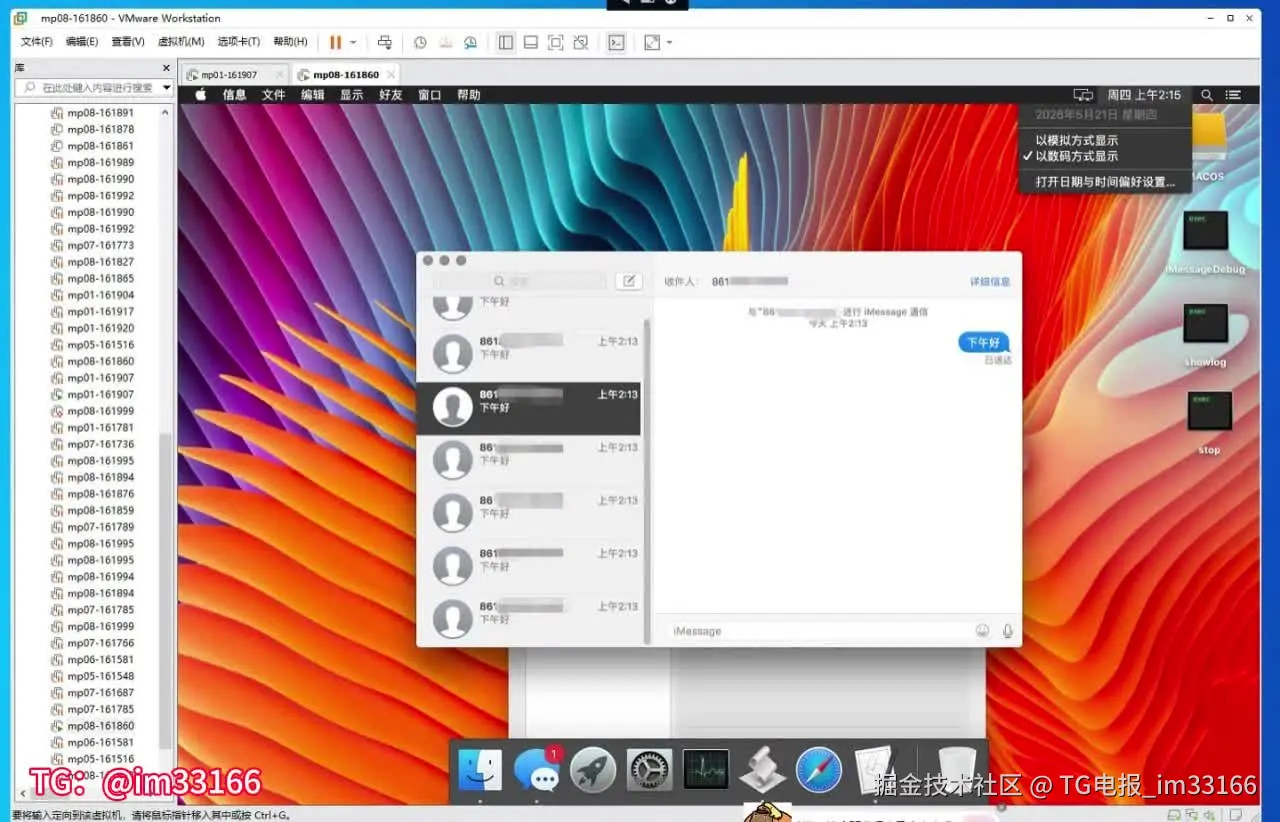The image size is (1280, 822).
Task: Select mp08-161861 in the library list
Action: [x=100, y=146]
